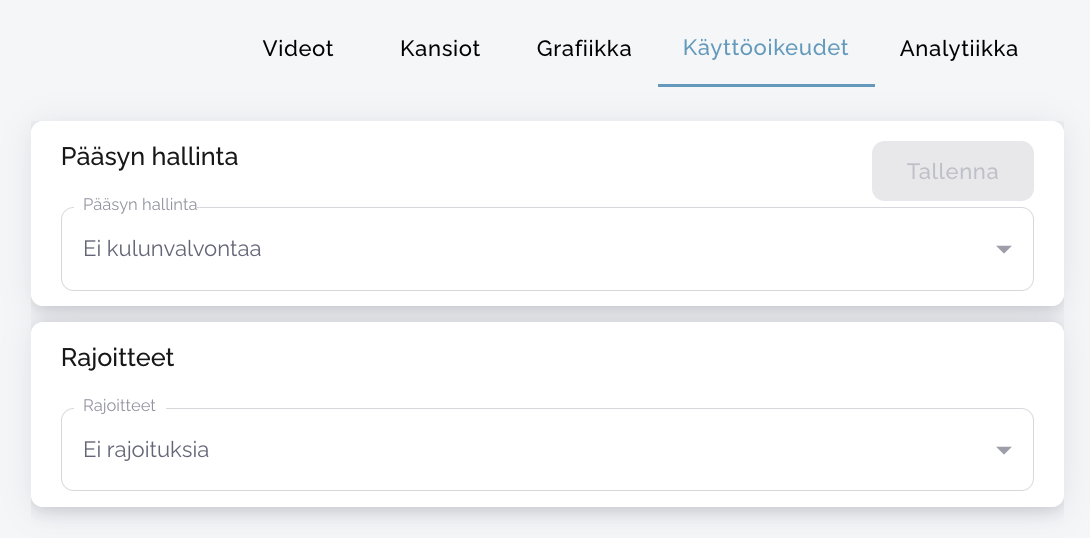Select the Käyttöoikeudet tab

(x=766, y=48)
